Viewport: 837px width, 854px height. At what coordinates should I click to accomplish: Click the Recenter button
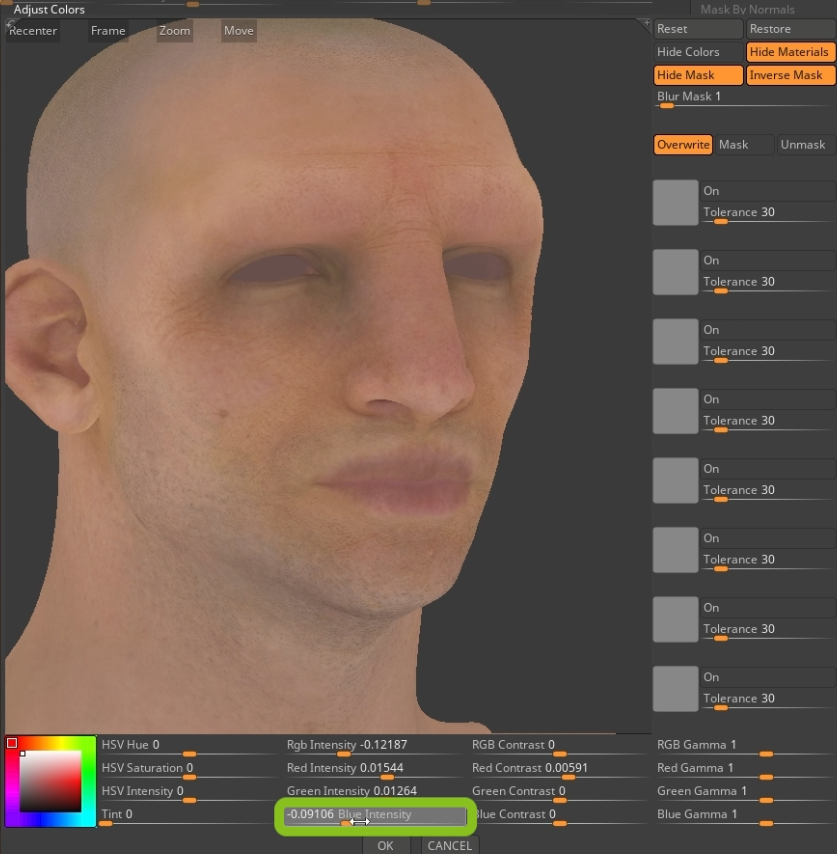click(x=33, y=31)
